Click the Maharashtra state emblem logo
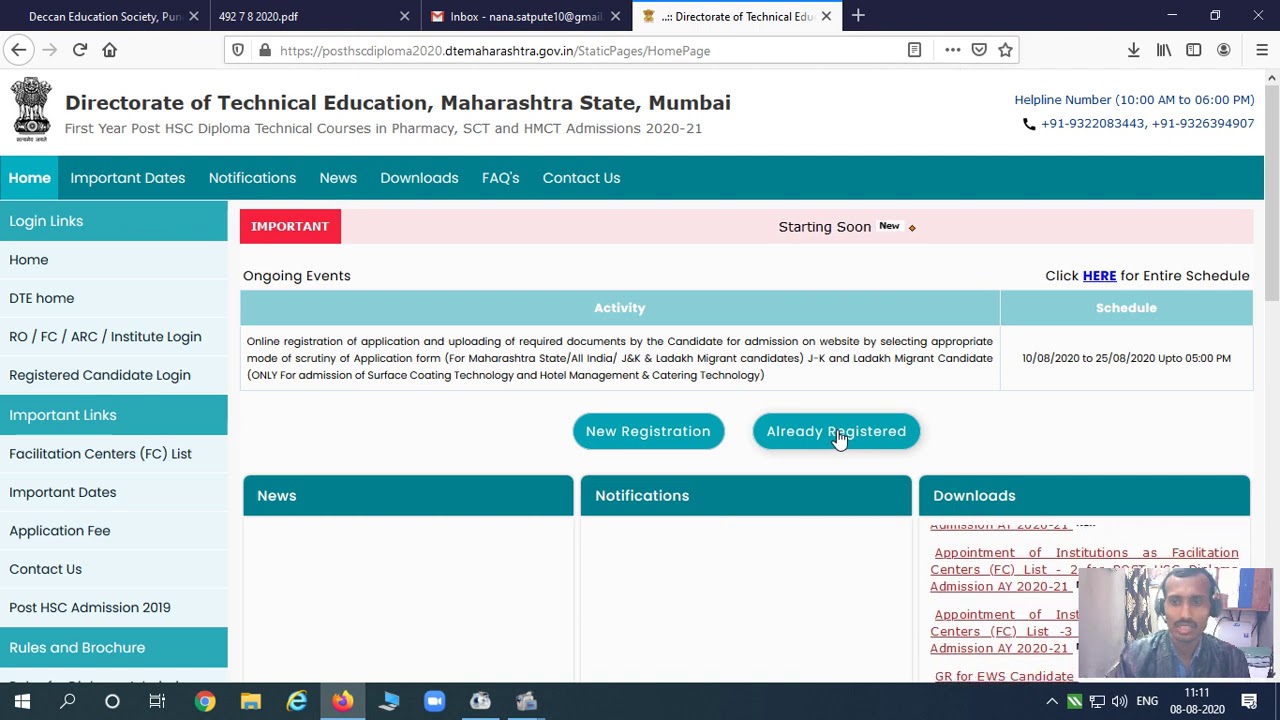 click(32, 109)
